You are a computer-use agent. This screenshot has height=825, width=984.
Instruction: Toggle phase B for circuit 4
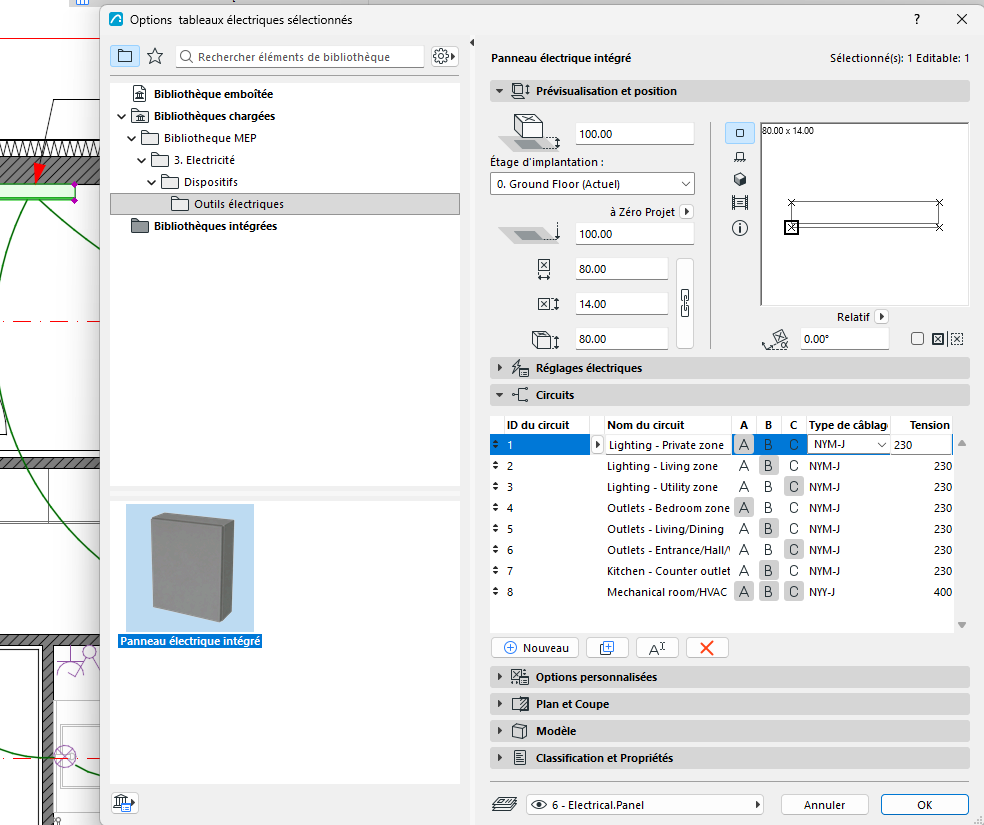click(x=768, y=508)
